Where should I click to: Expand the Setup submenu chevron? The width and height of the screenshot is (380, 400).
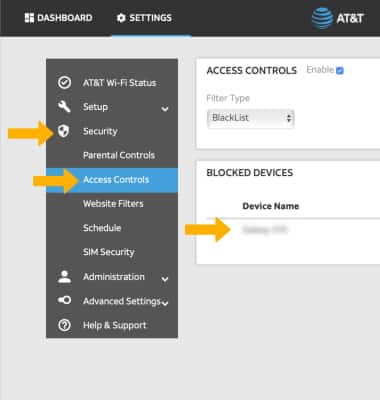click(x=165, y=108)
